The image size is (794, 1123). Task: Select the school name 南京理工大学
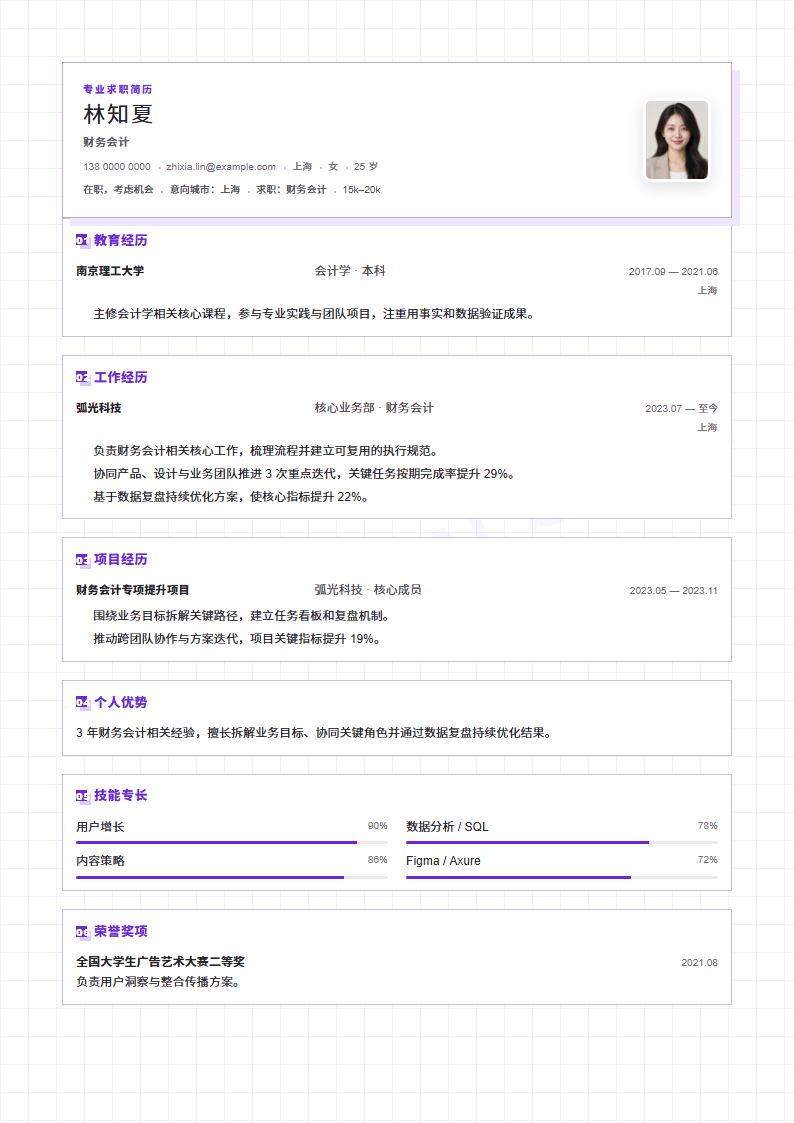(x=110, y=271)
